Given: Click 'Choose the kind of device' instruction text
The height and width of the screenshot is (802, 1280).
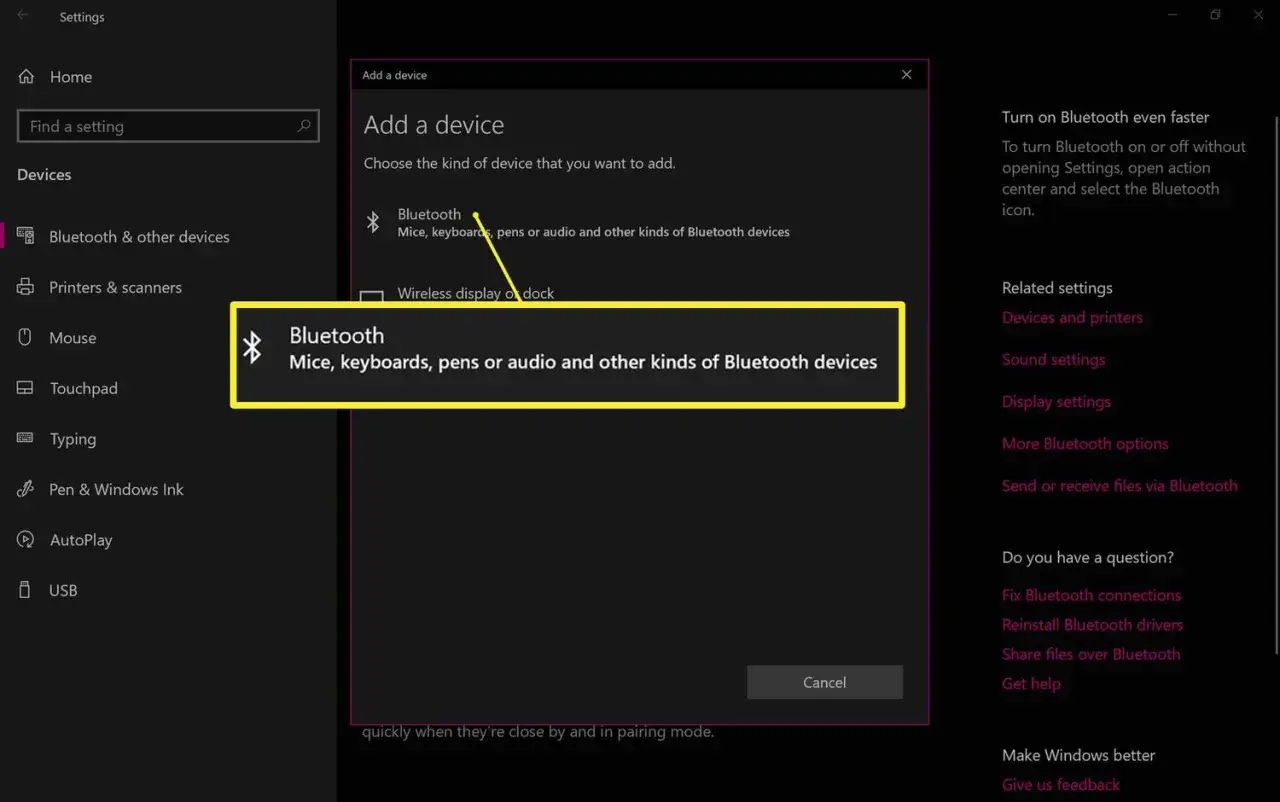Looking at the screenshot, I should tap(520, 163).
